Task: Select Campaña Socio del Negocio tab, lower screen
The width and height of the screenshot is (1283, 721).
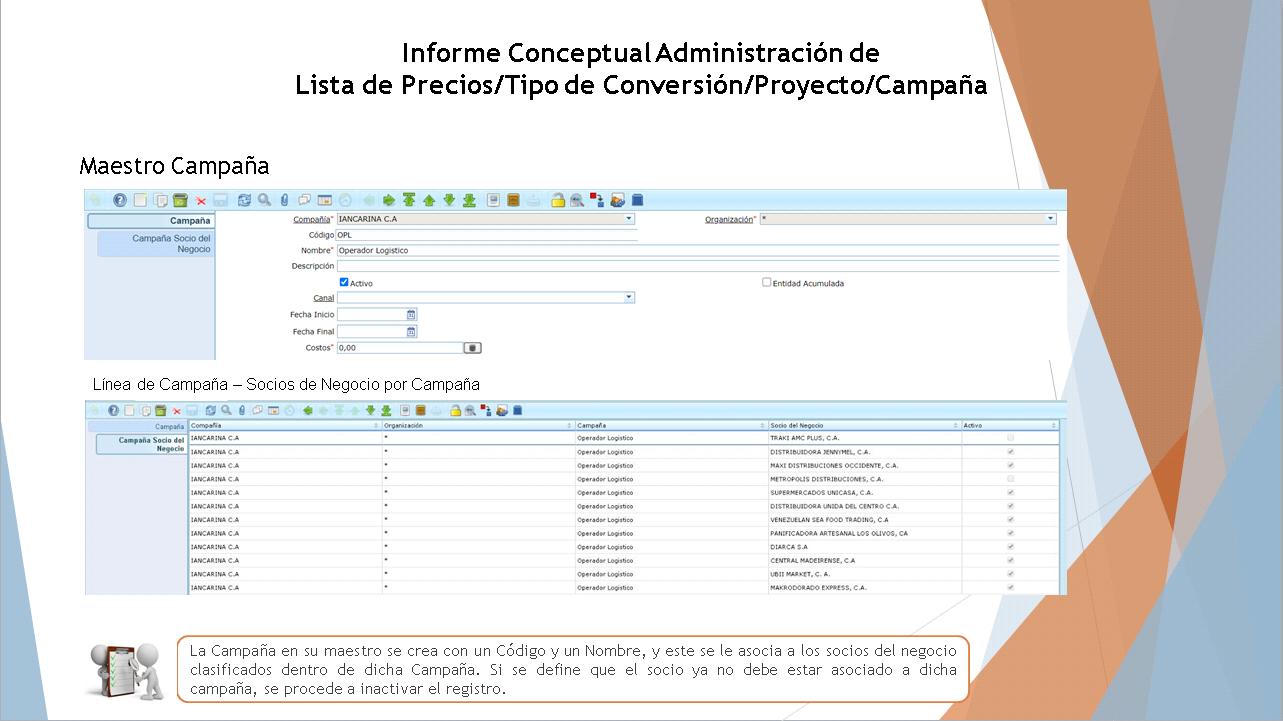Action: [142, 444]
